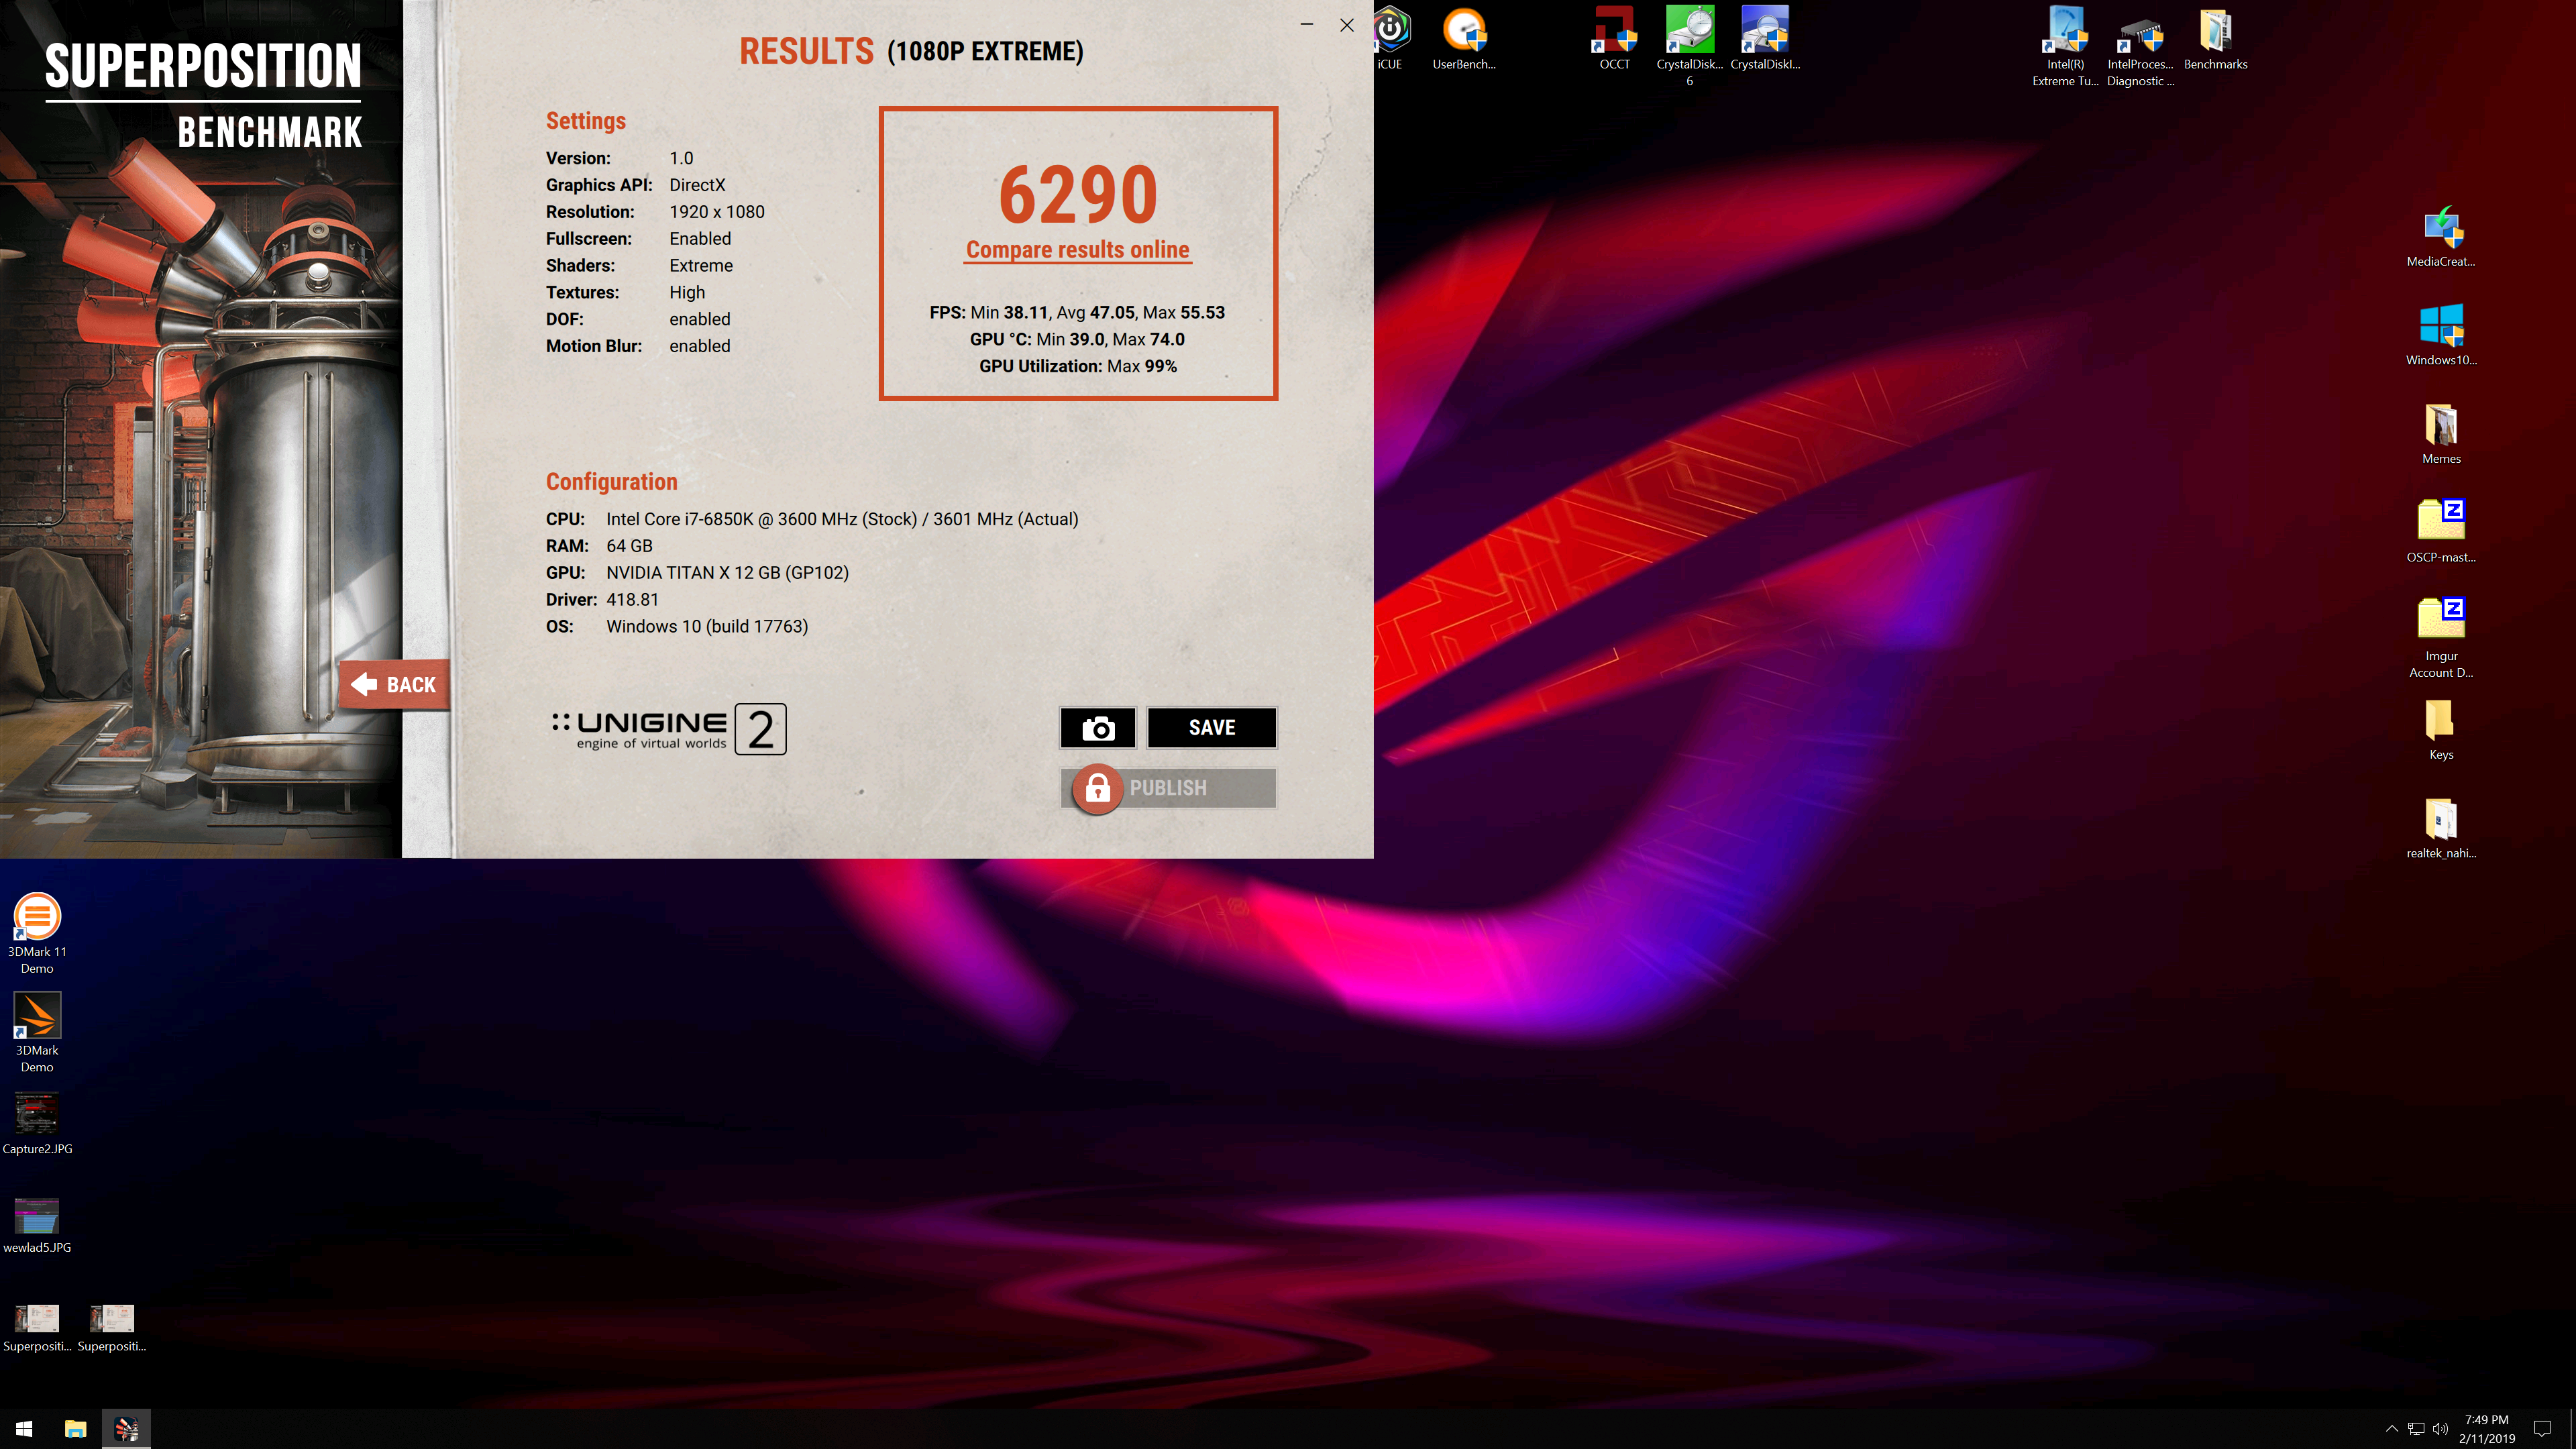Screen dimensions: 2576x1449
Task: Launch the 3DMark Demo shortcut
Action: tap(37, 1031)
